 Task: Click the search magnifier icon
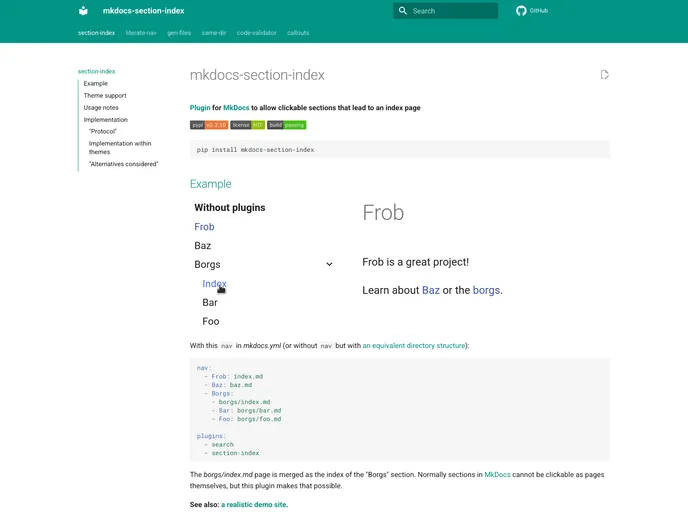coord(402,11)
